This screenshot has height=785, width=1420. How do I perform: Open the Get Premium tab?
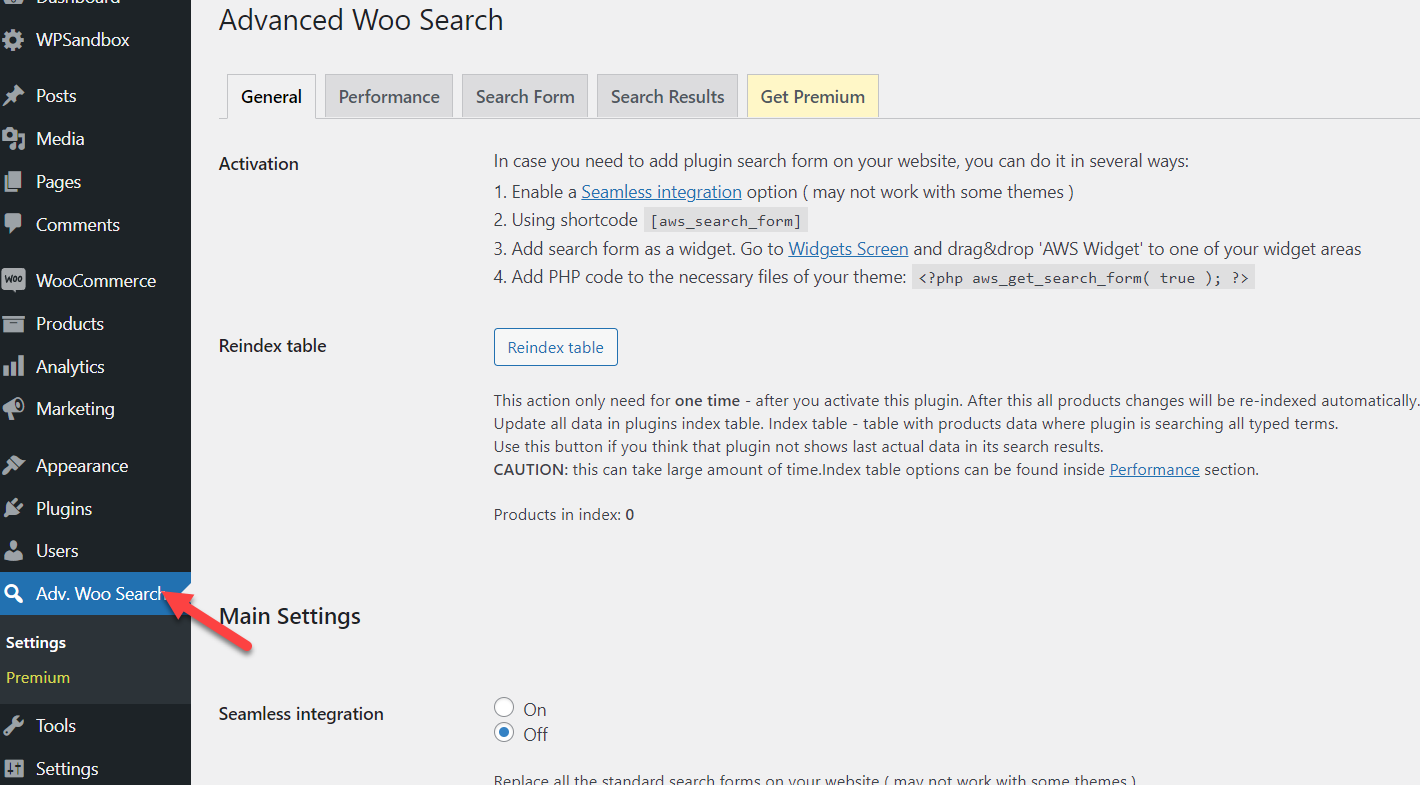(x=812, y=97)
